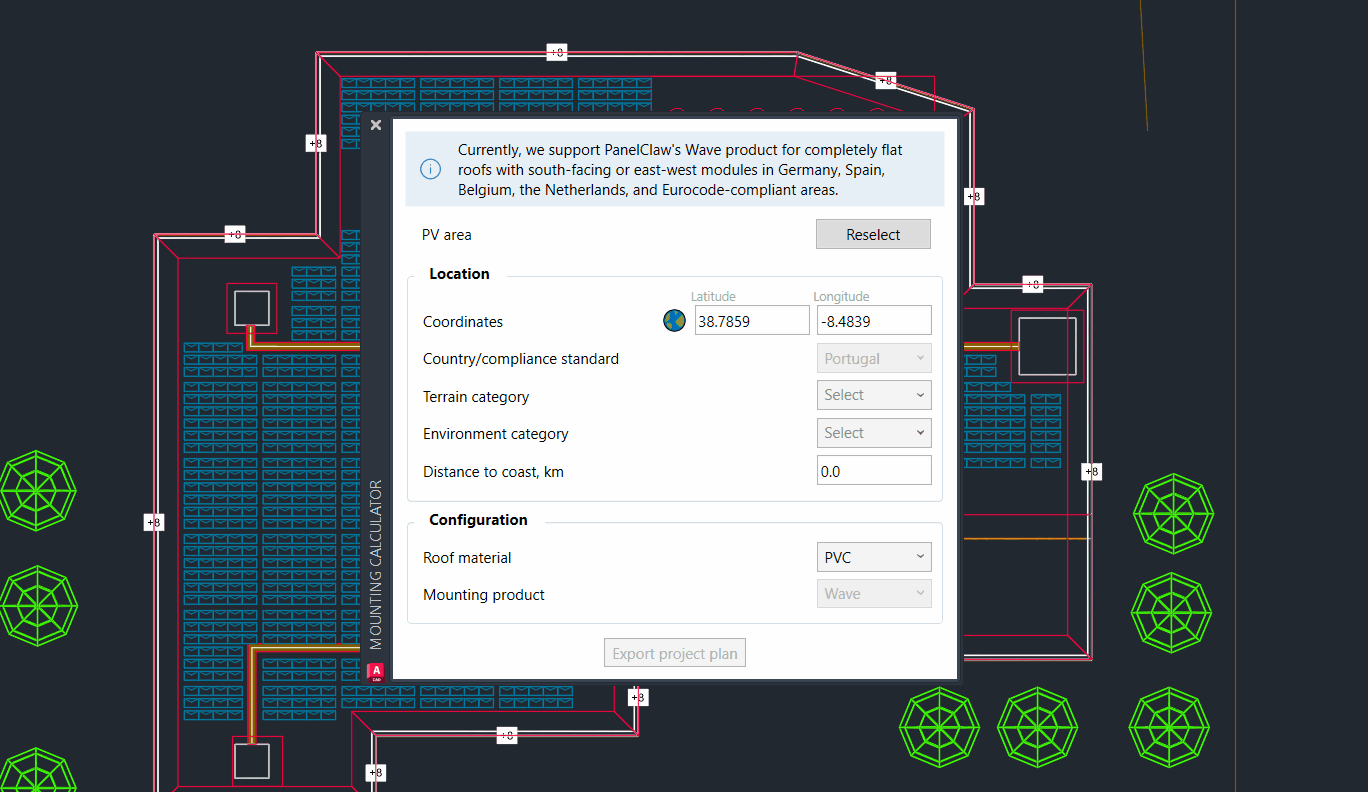The image size is (1368, 792).
Task: Click the Distance to coast input field
Action: [x=874, y=470]
